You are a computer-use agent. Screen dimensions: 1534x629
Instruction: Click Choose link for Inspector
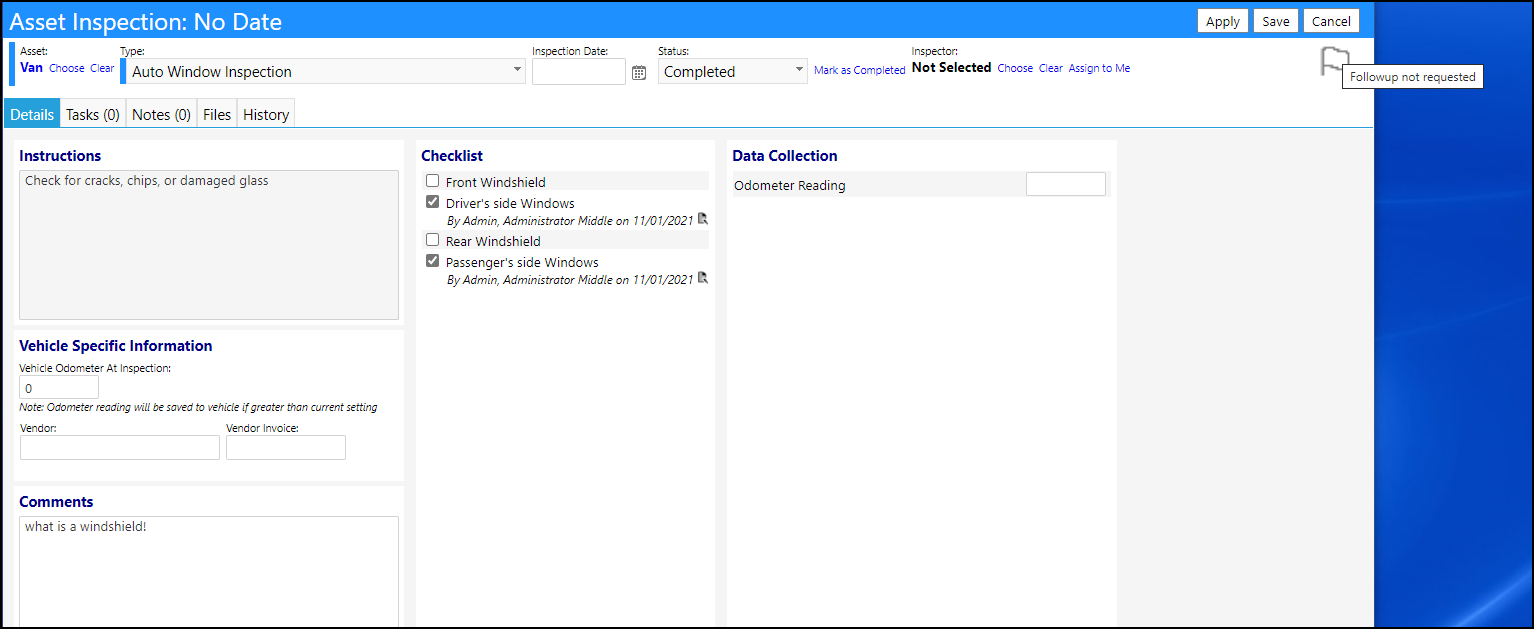(x=1015, y=68)
